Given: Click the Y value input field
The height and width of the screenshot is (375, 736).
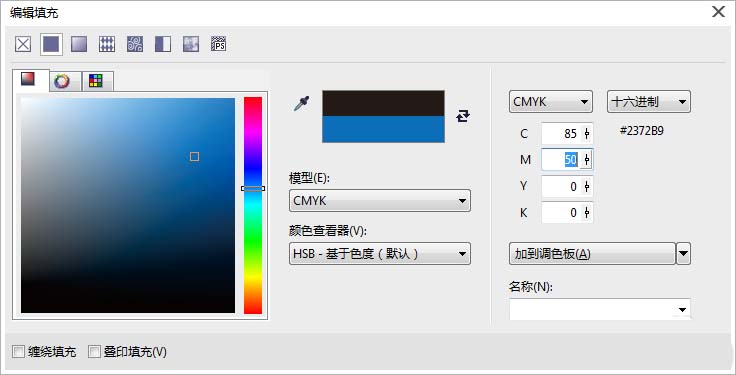Looking at the screenshot, I should pos(561,187).
